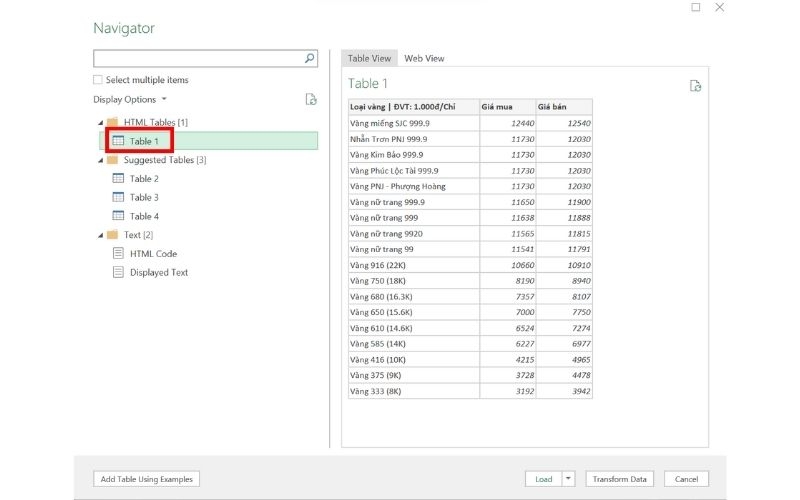This screenshot has width=800, height=500.
Task: Maximize the Navigator dialog window
Action: (x=695, y=7)
